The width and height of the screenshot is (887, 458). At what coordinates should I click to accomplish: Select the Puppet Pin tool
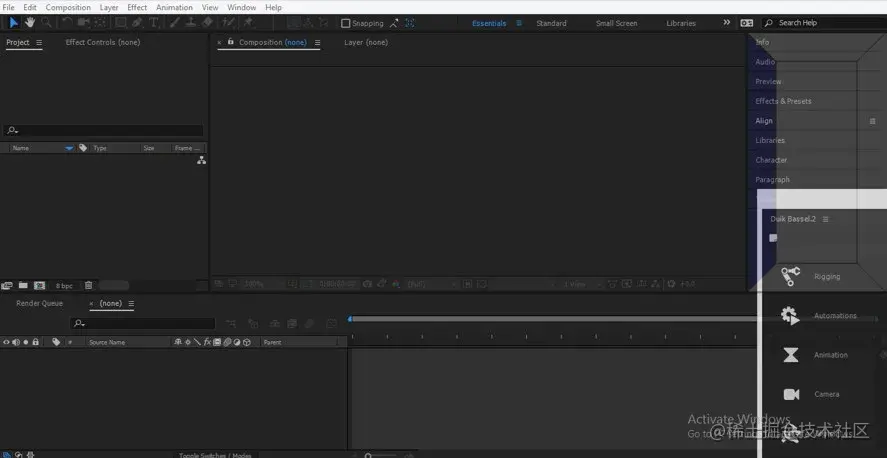coord(248,23)
